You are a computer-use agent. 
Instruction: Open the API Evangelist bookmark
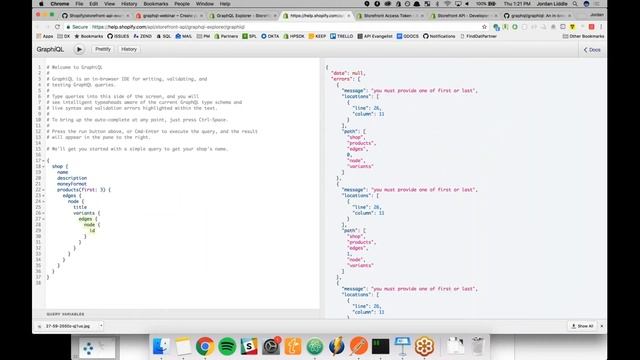click(x=375, y=36)
